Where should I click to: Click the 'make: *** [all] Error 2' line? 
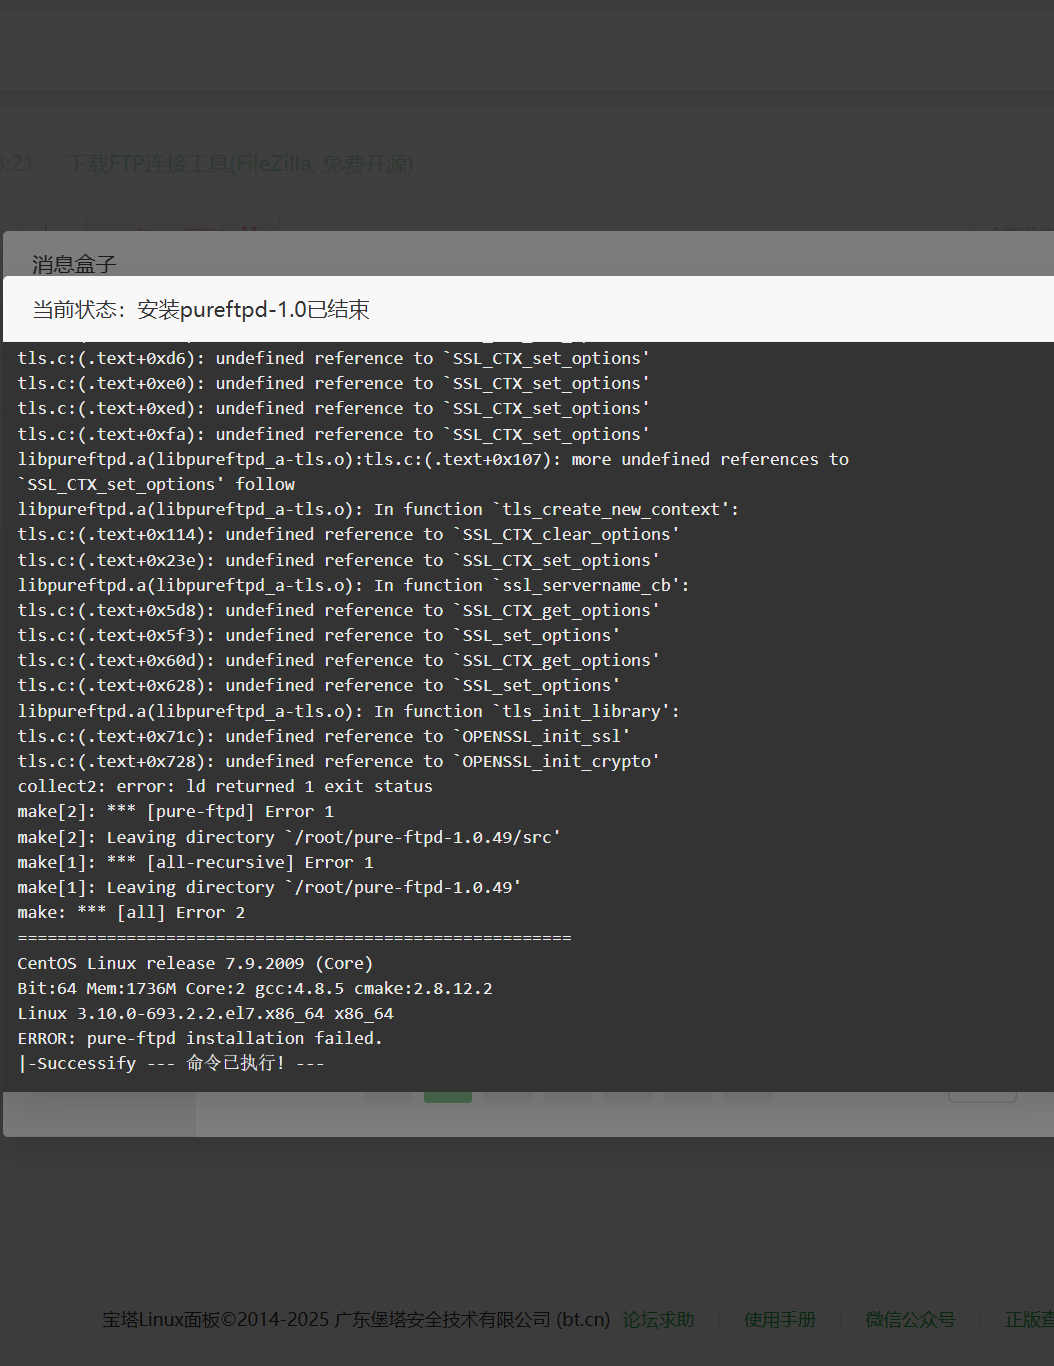coord(131,912)
